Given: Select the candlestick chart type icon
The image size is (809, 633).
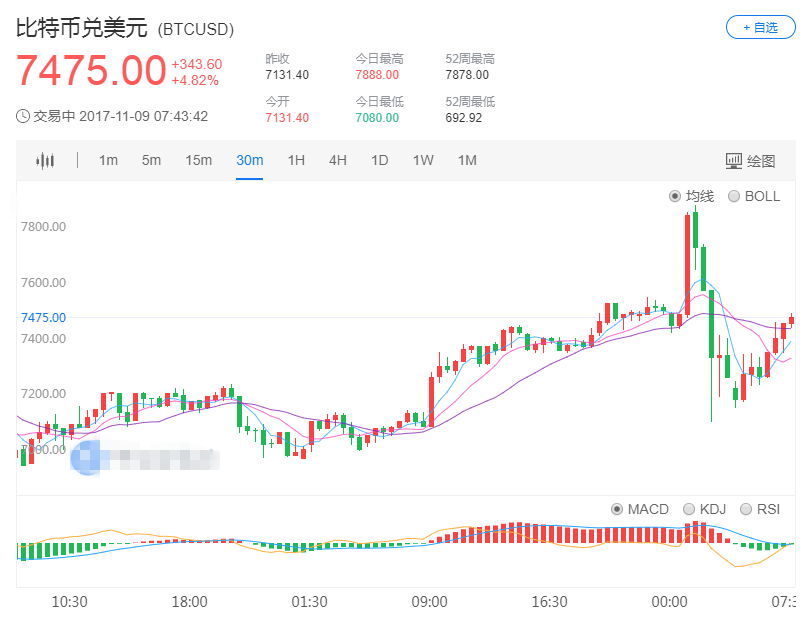Looking at the screenshot, I should (45, 160).
